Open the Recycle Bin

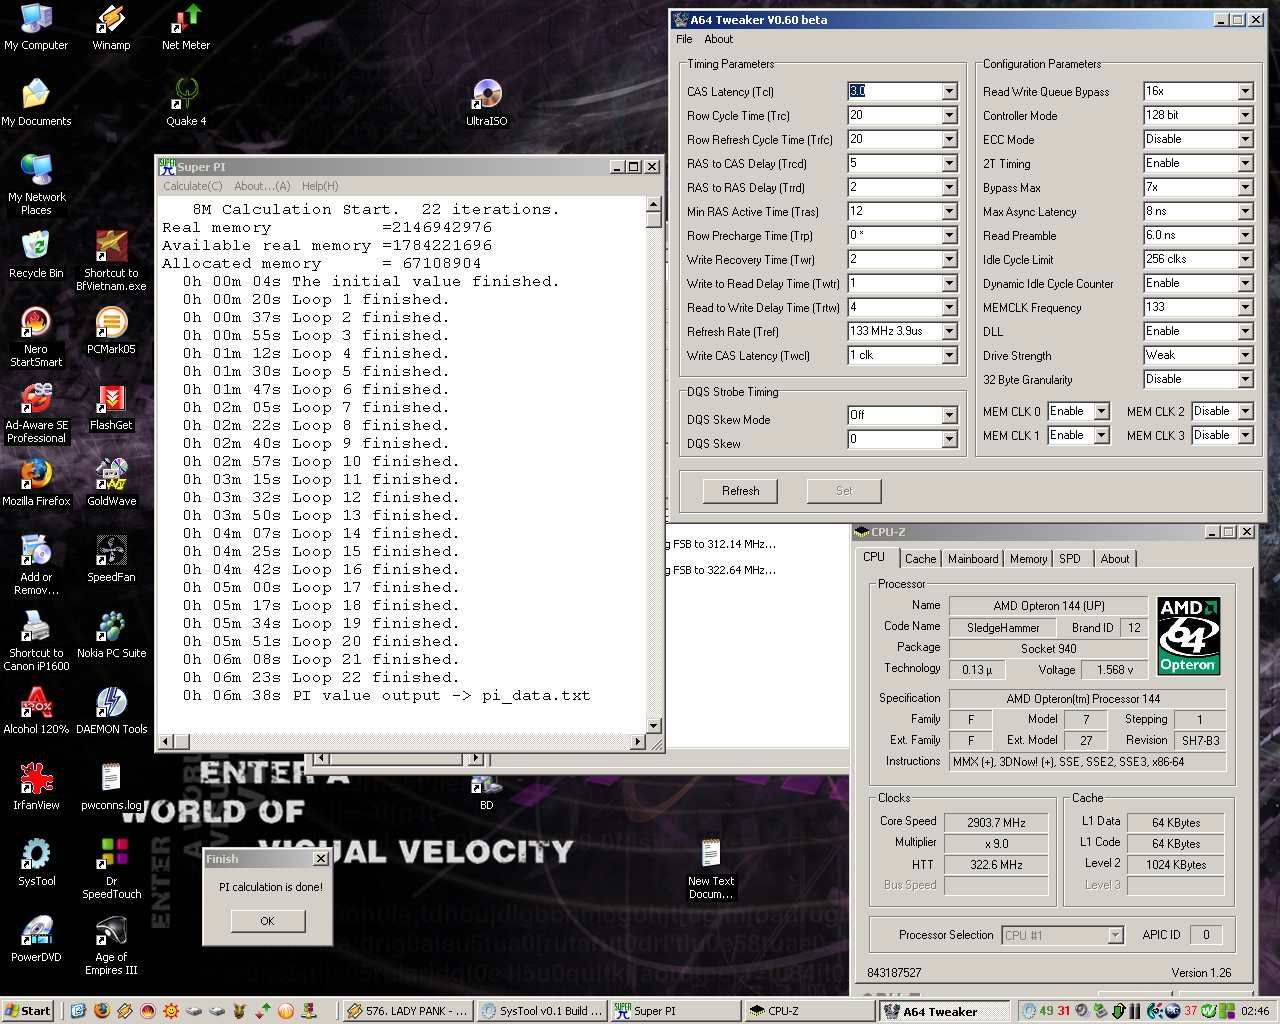pos(36,255)
